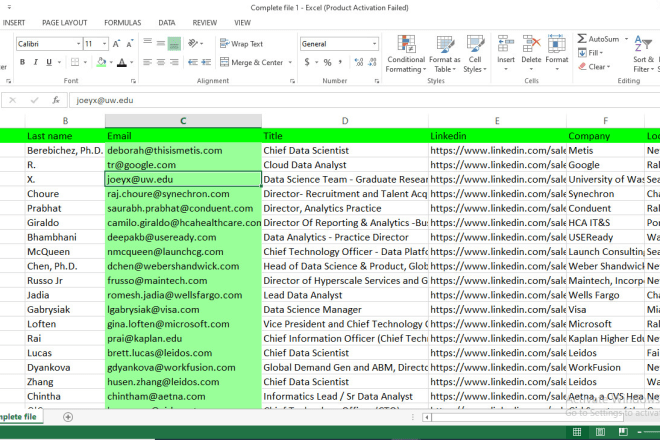Open Number dialog launcher

click(377, 81)
